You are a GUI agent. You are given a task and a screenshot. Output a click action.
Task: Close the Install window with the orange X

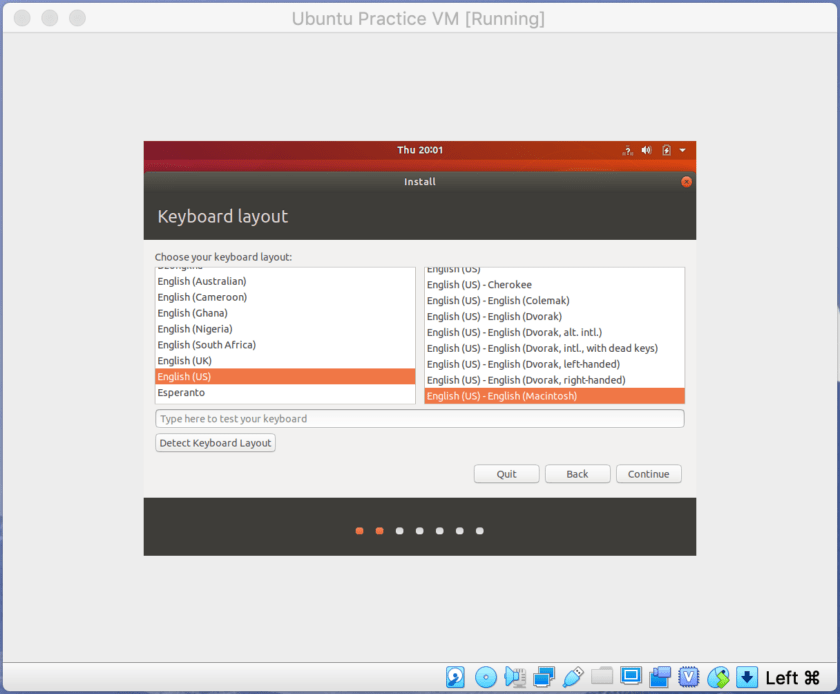(x=686, y=182)
